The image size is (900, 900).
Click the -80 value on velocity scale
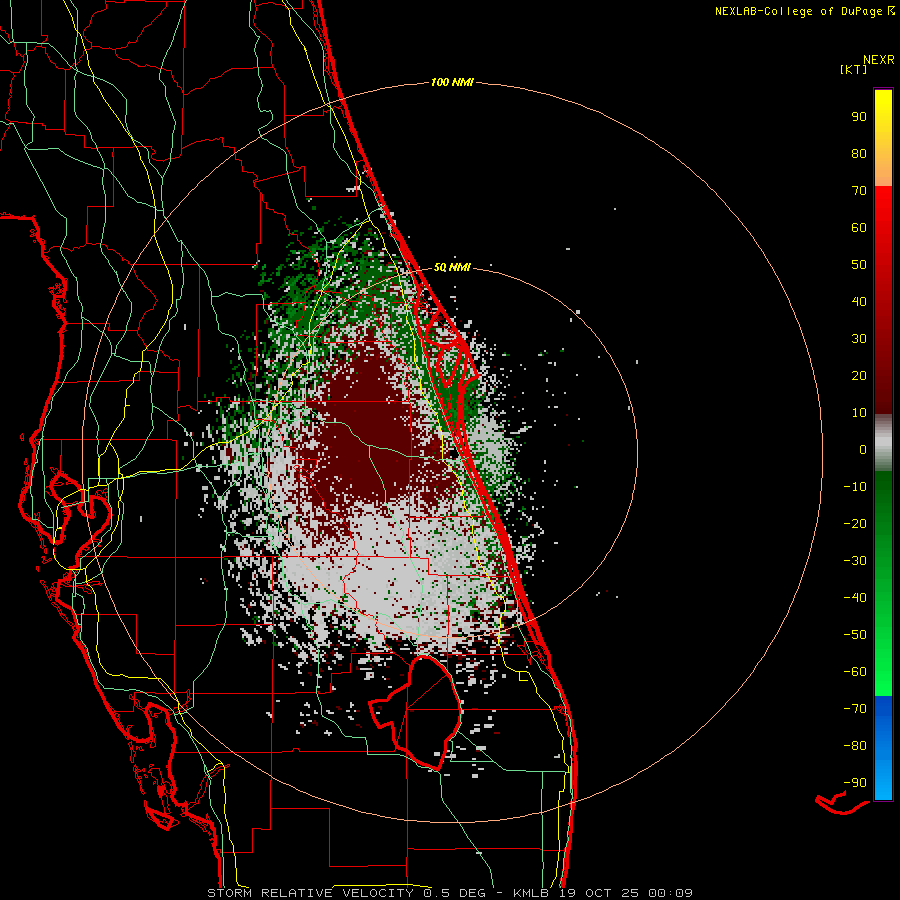[855, 746]
